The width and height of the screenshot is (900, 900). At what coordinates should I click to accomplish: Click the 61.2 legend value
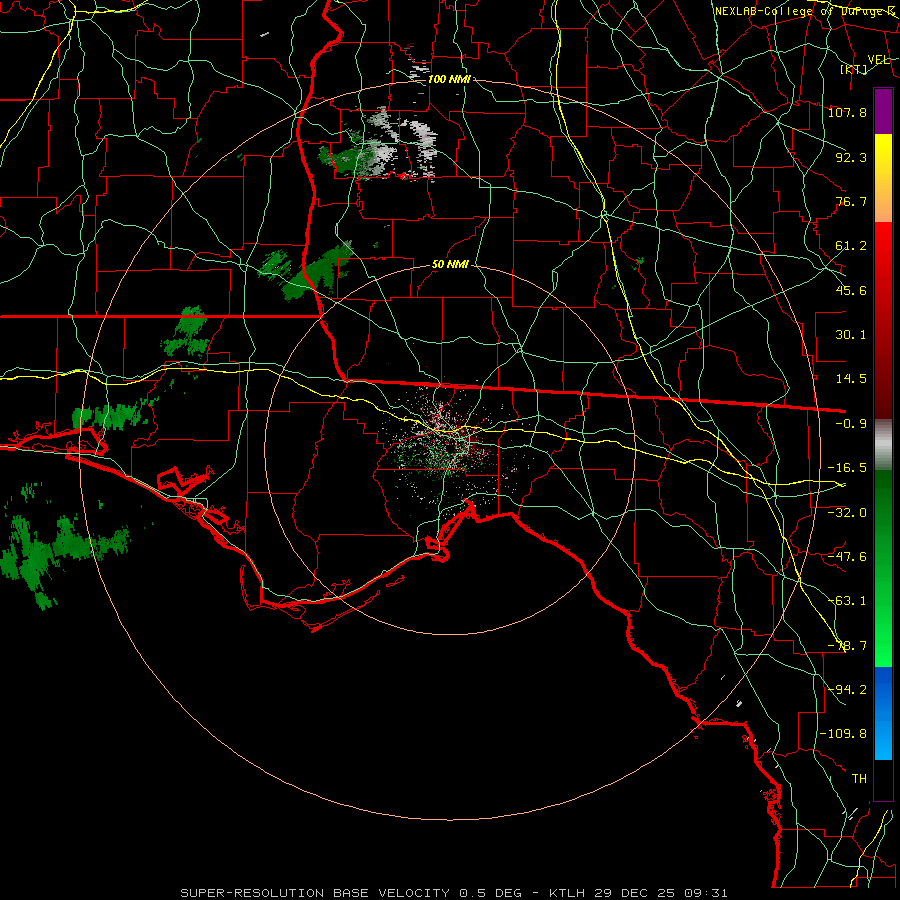pos(851,246)
